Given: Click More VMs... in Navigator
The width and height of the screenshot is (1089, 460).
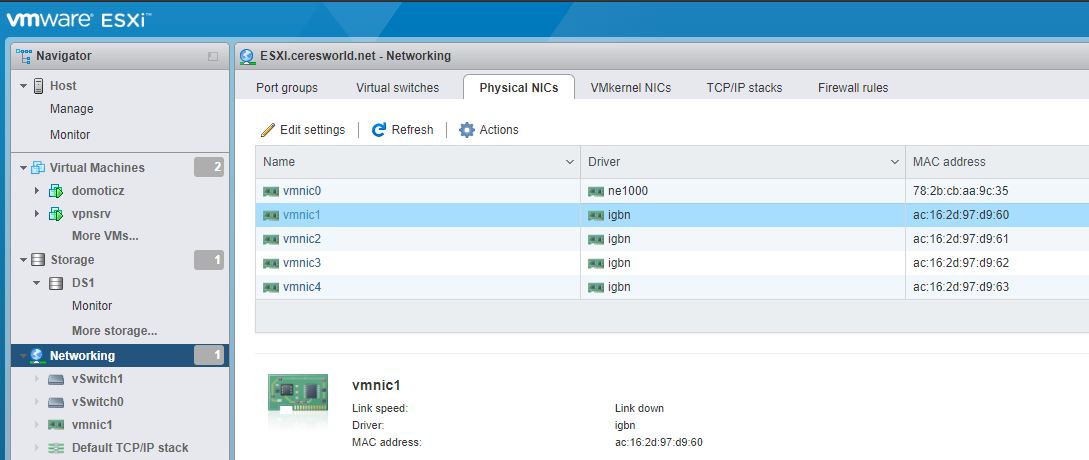Looking at the screenshot, I should [105, 236].
